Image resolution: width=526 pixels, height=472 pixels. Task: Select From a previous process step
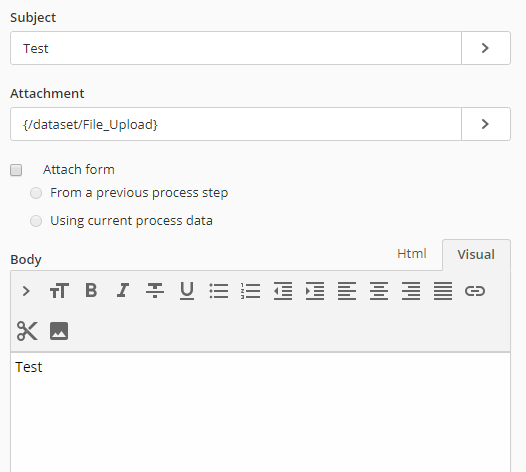point(36,193)
